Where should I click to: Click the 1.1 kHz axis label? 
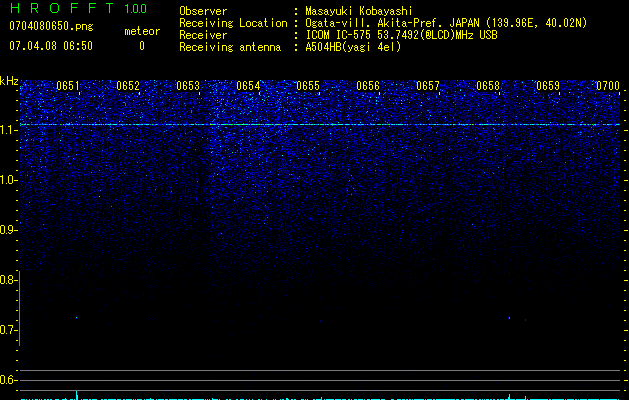[x=8, y=130]
